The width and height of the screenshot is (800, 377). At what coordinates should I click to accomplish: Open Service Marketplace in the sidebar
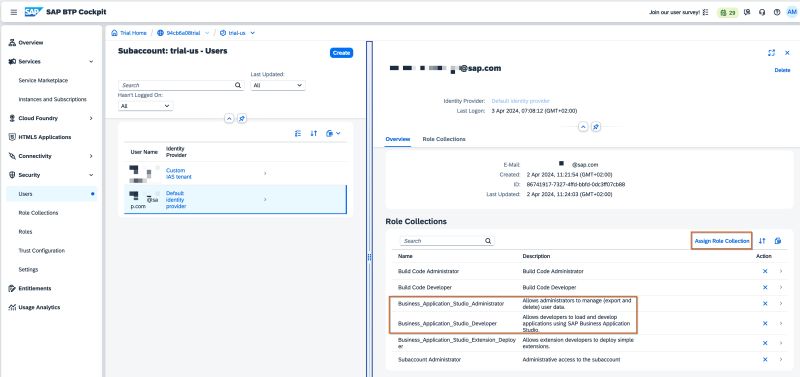[x=43, y=81]
